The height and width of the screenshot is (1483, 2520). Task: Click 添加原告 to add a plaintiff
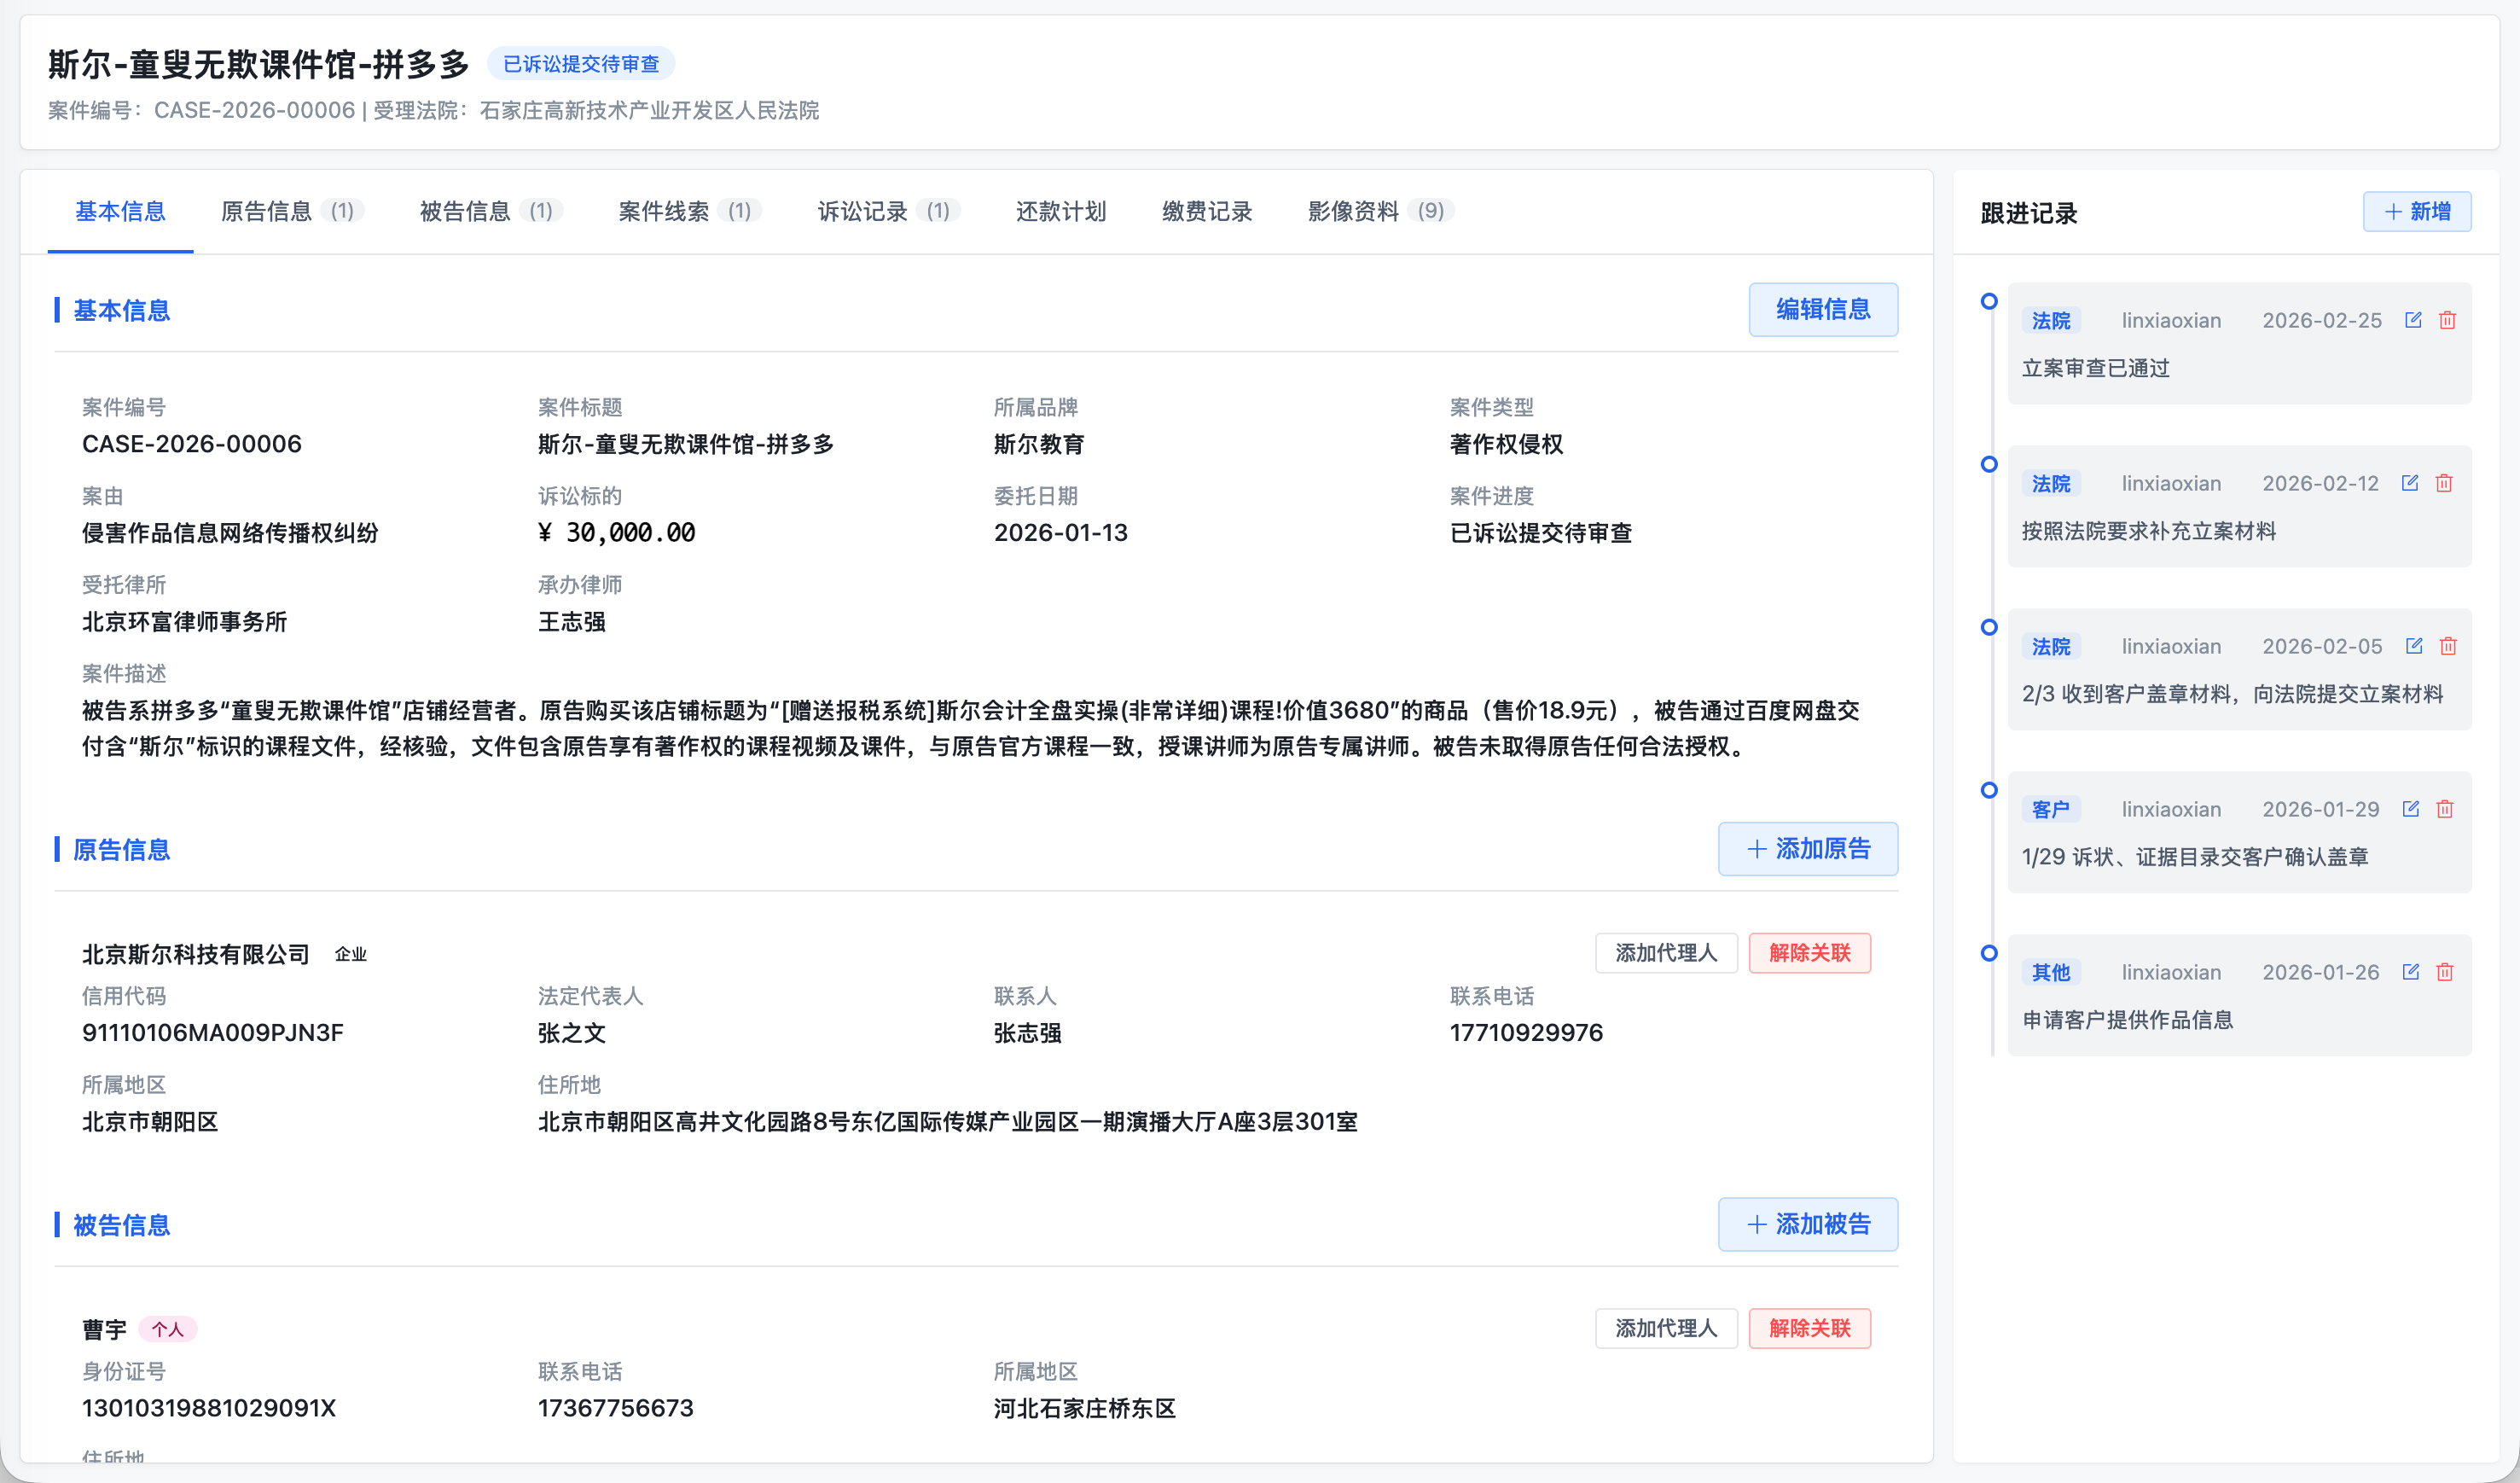coord(1808,848)
